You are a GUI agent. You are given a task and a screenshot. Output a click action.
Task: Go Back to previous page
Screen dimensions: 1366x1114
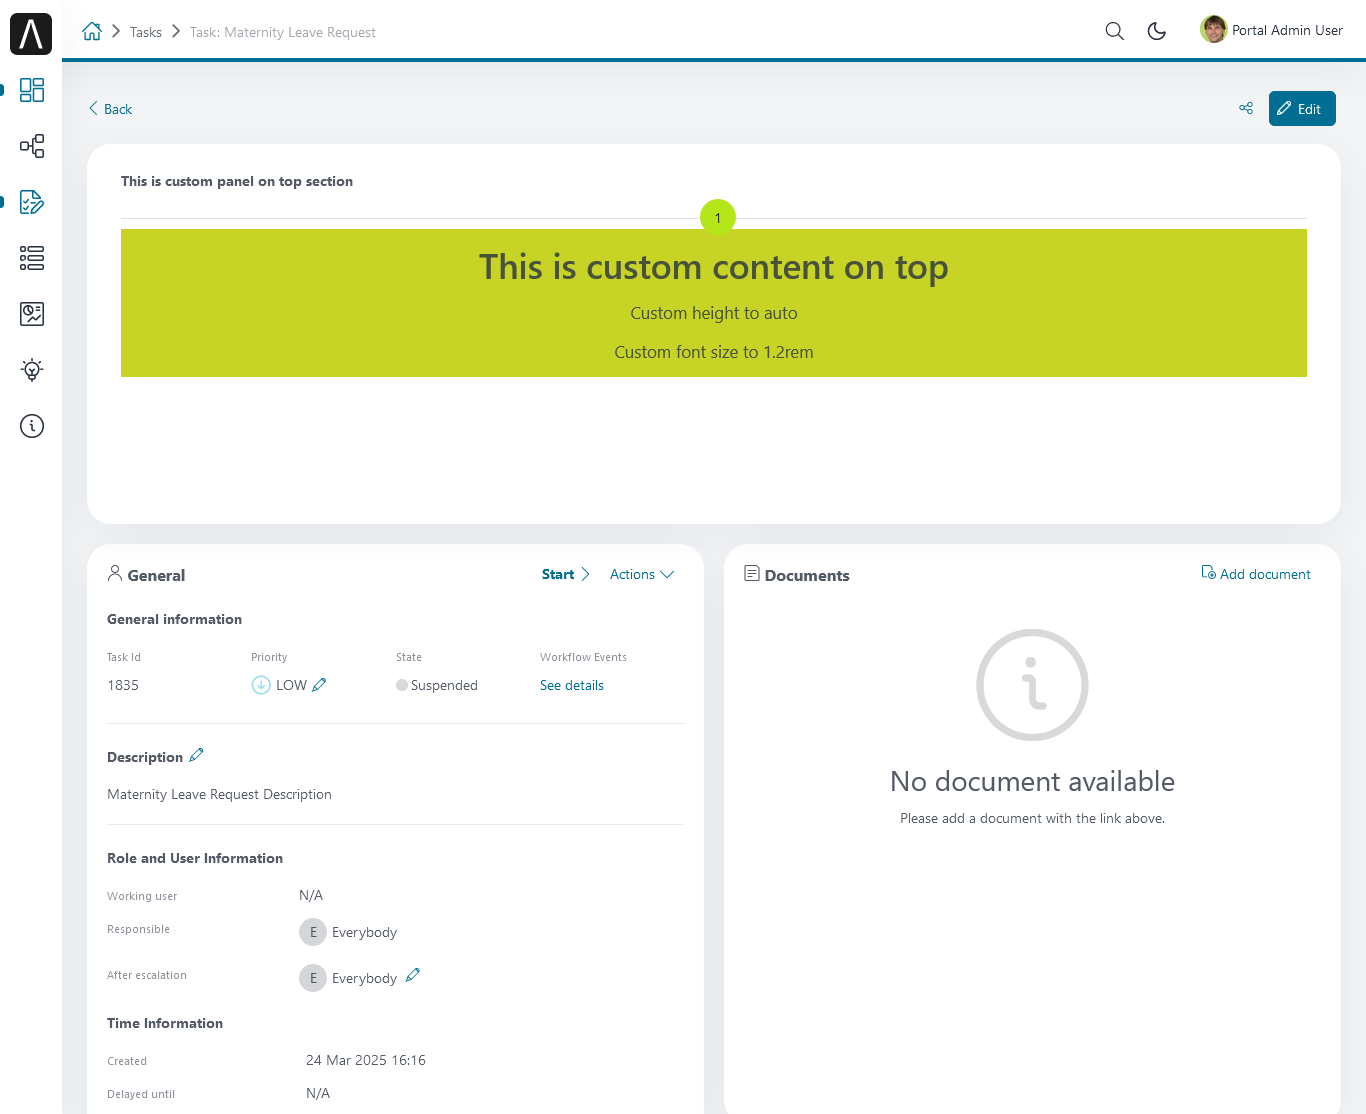110,109
